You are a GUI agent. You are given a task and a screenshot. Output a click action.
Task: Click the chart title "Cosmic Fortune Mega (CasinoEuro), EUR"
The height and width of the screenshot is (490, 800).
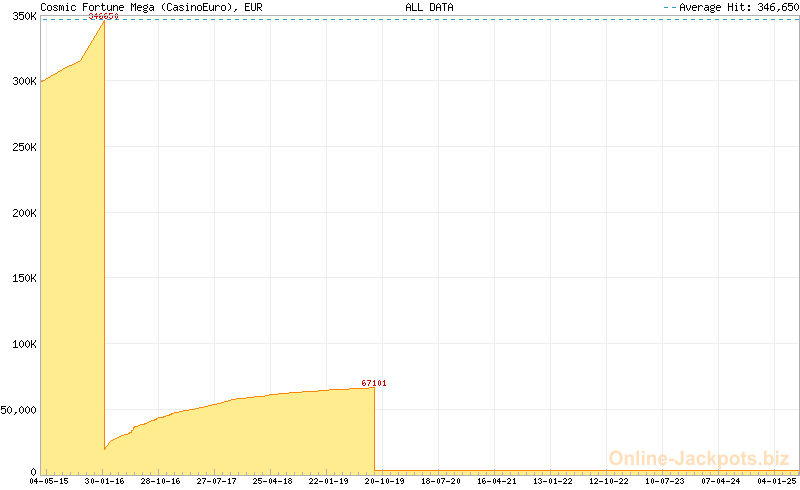(151, 7)
